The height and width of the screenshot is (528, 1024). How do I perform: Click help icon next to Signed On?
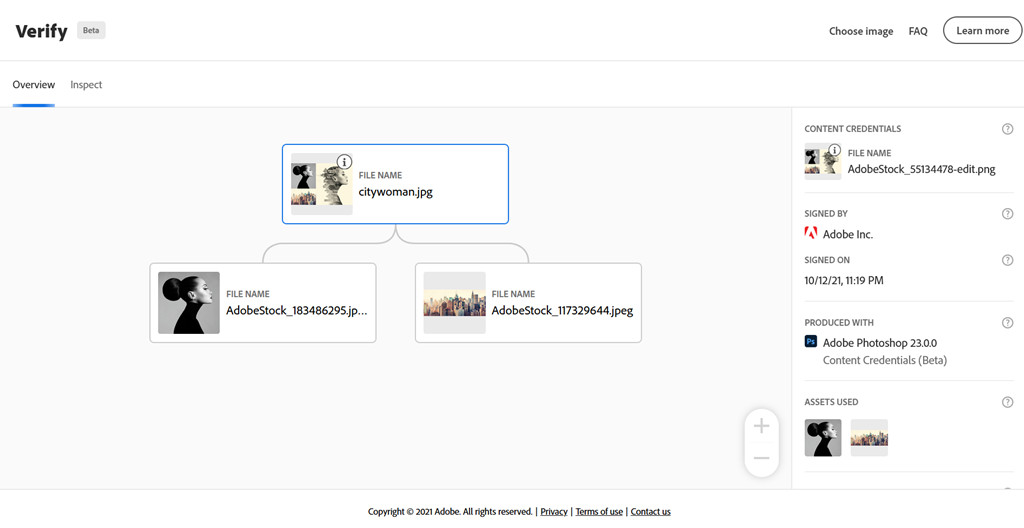(1007, 260)
